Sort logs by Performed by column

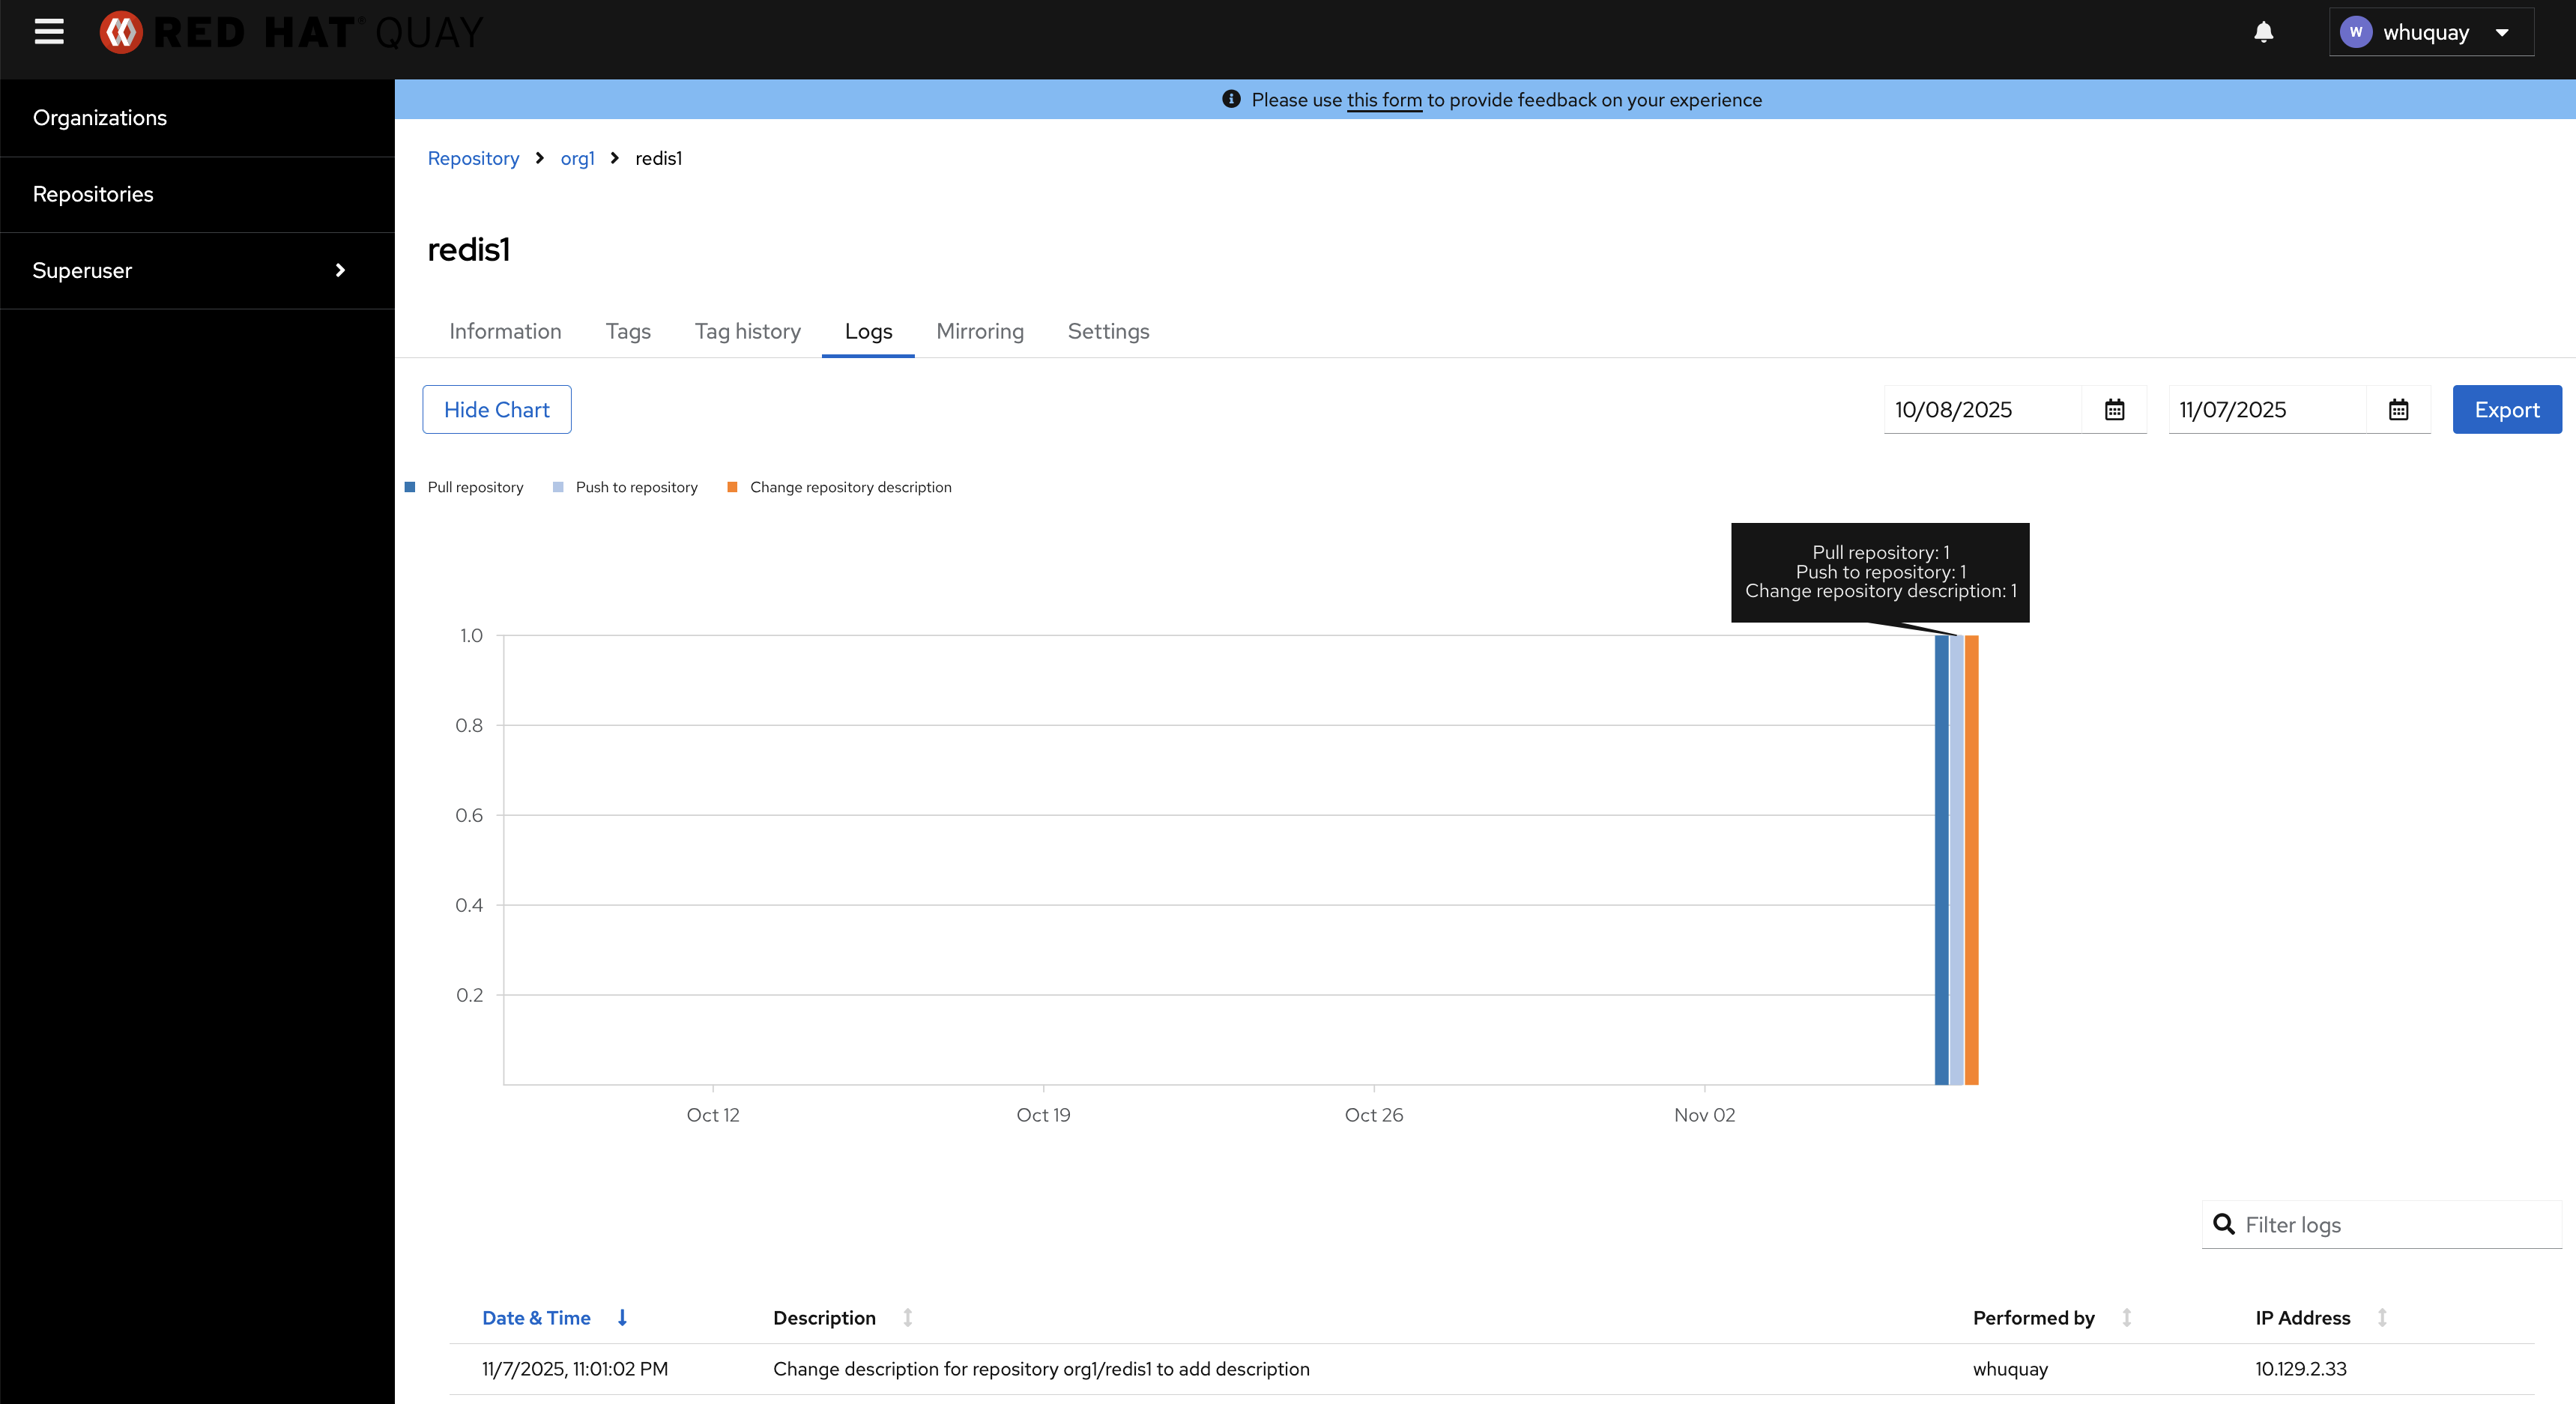[x=2126, y=1318]
